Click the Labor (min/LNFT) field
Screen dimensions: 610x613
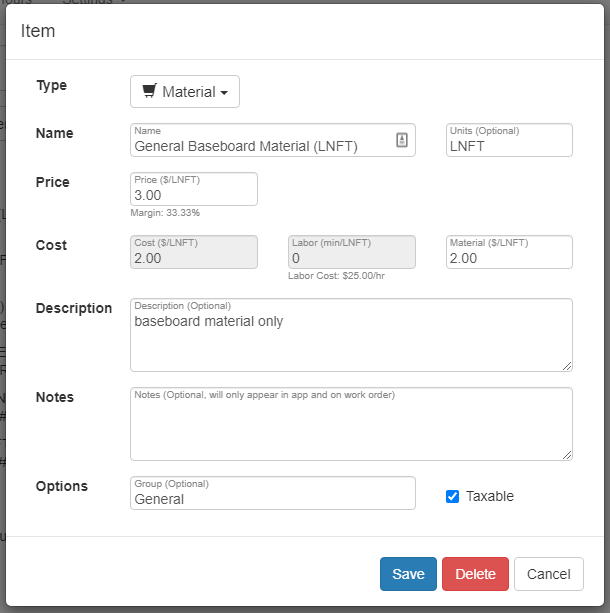tap(352, 252)
